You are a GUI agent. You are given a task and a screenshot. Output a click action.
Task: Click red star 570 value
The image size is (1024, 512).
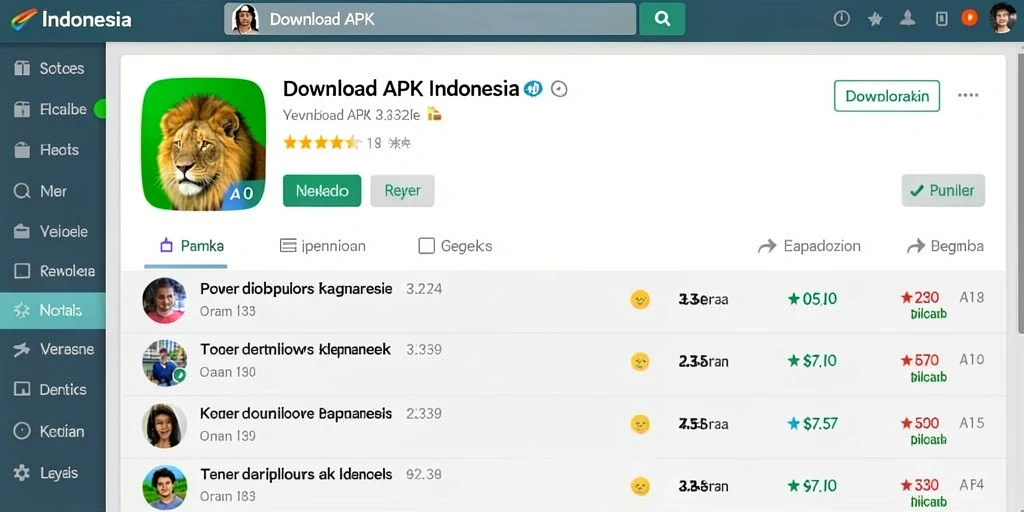920,360
